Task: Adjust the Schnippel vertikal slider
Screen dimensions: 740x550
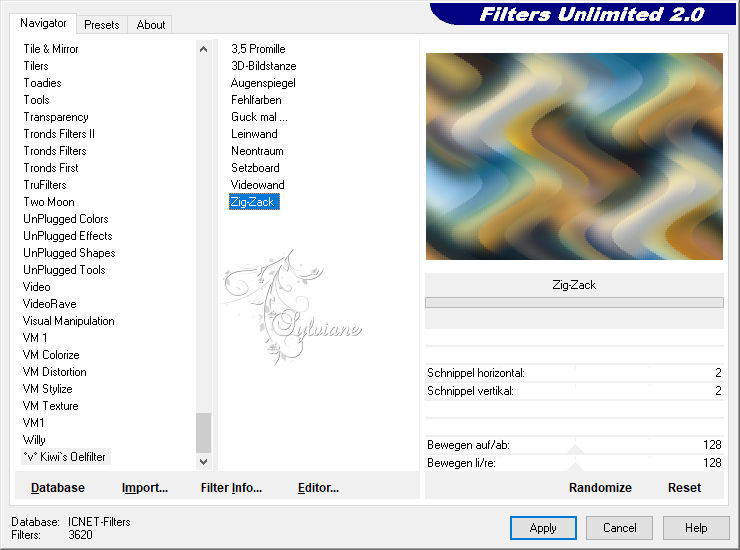Action: click(574, 391)
